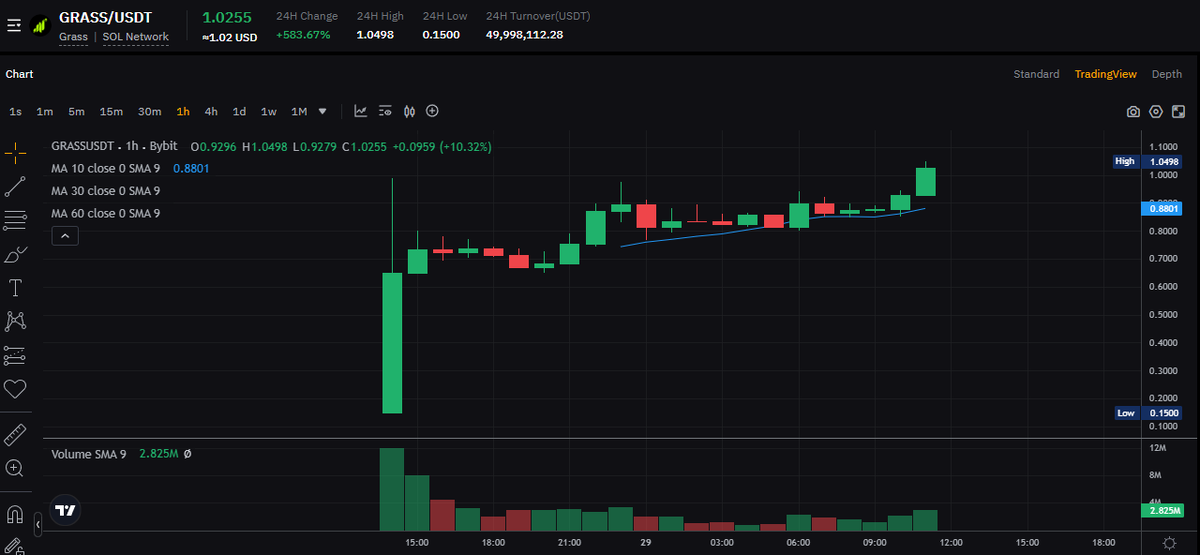1200x555 pixels.
Task: Click the GRASS token logo icon
Action: coord(40,26)
